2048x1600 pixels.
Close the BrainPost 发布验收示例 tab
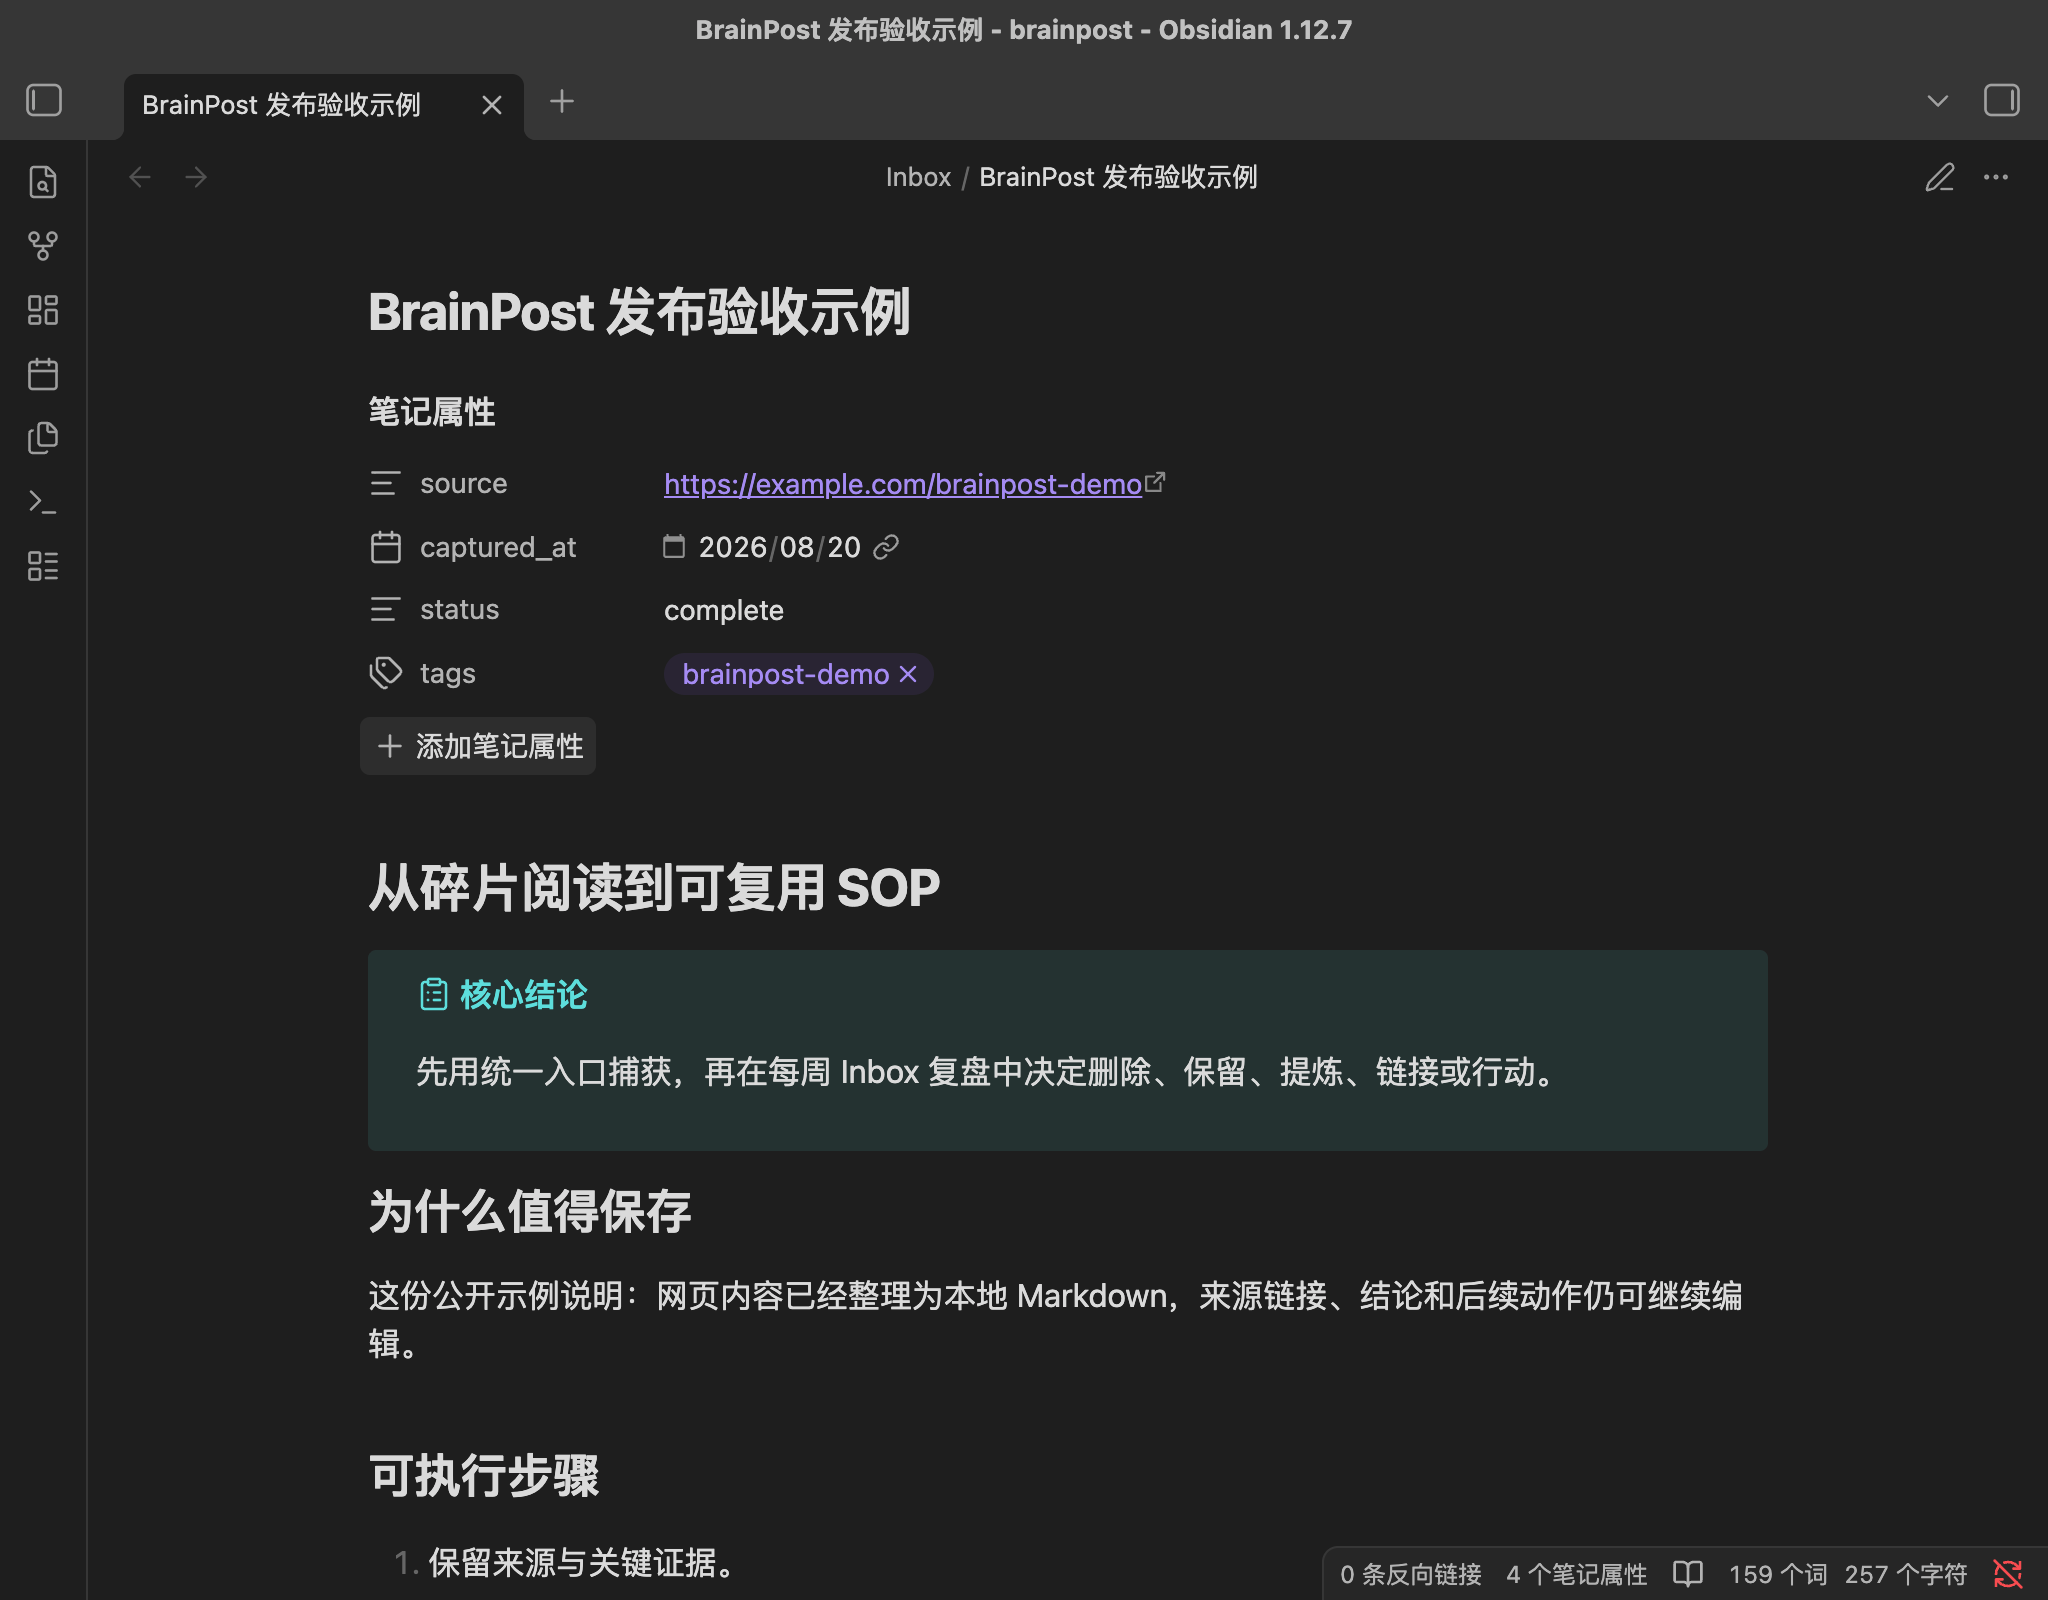(x=492, y=105)
